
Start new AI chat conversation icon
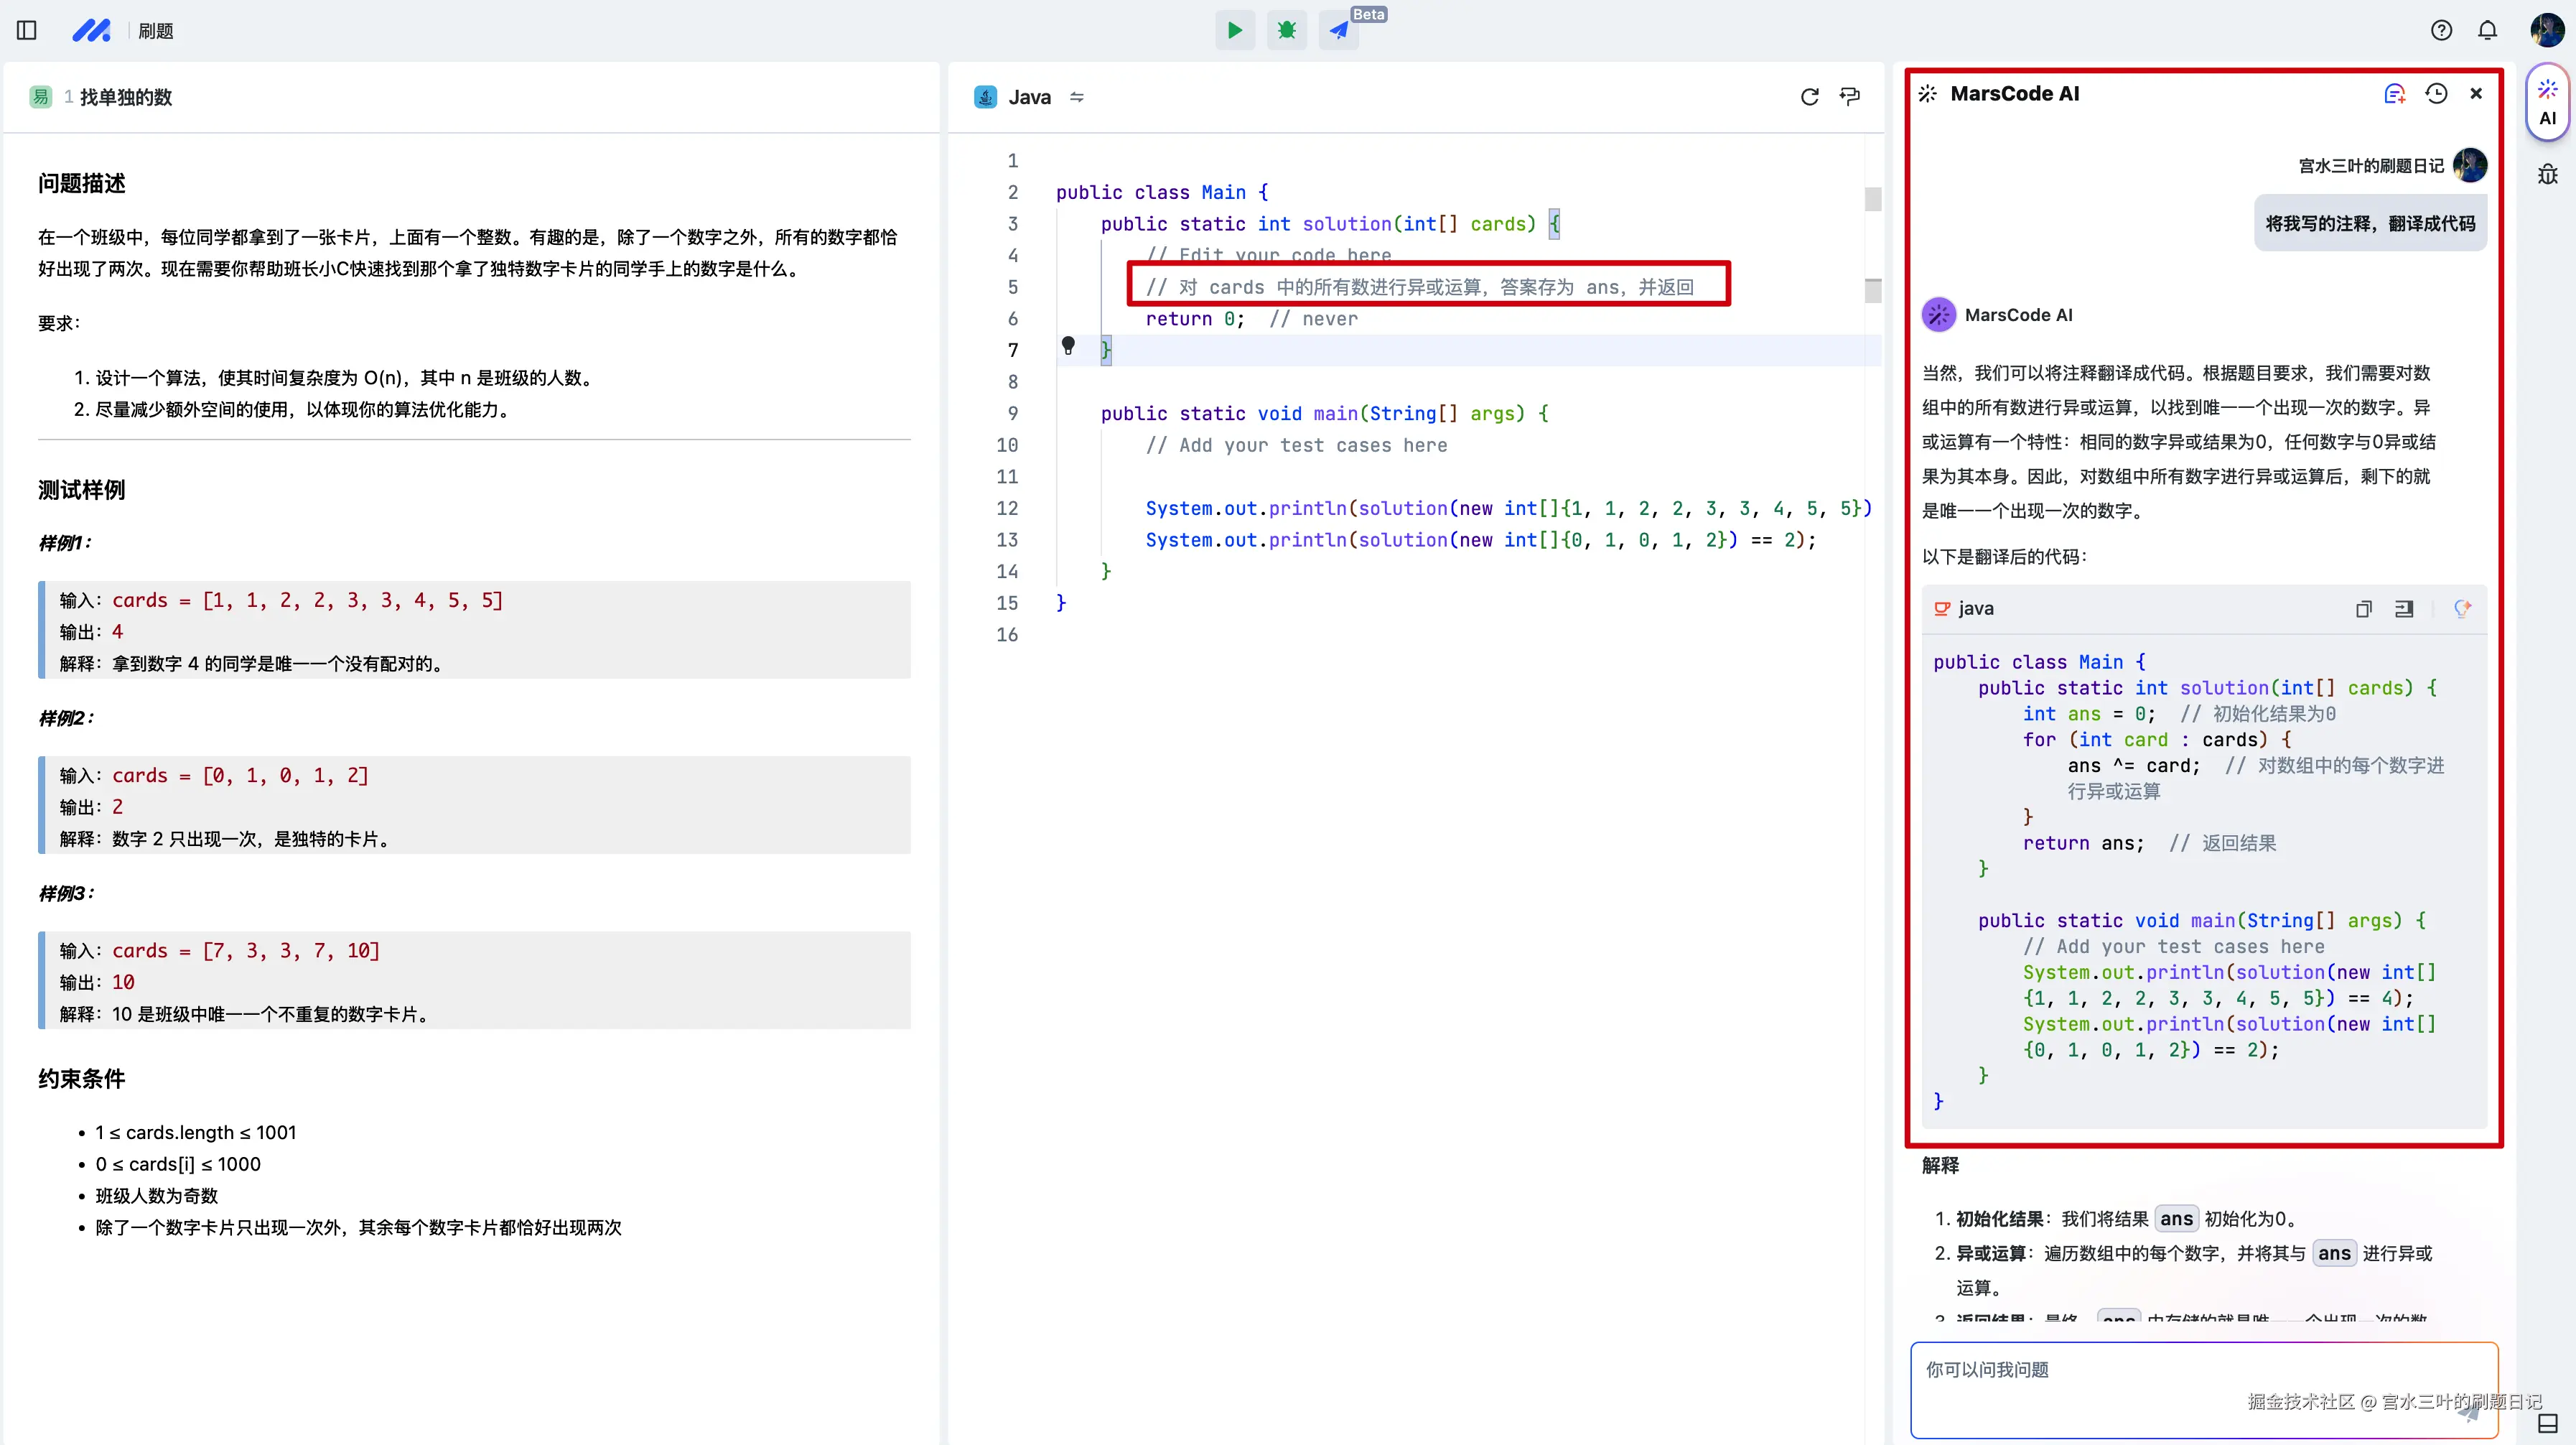click(2394, 93)
